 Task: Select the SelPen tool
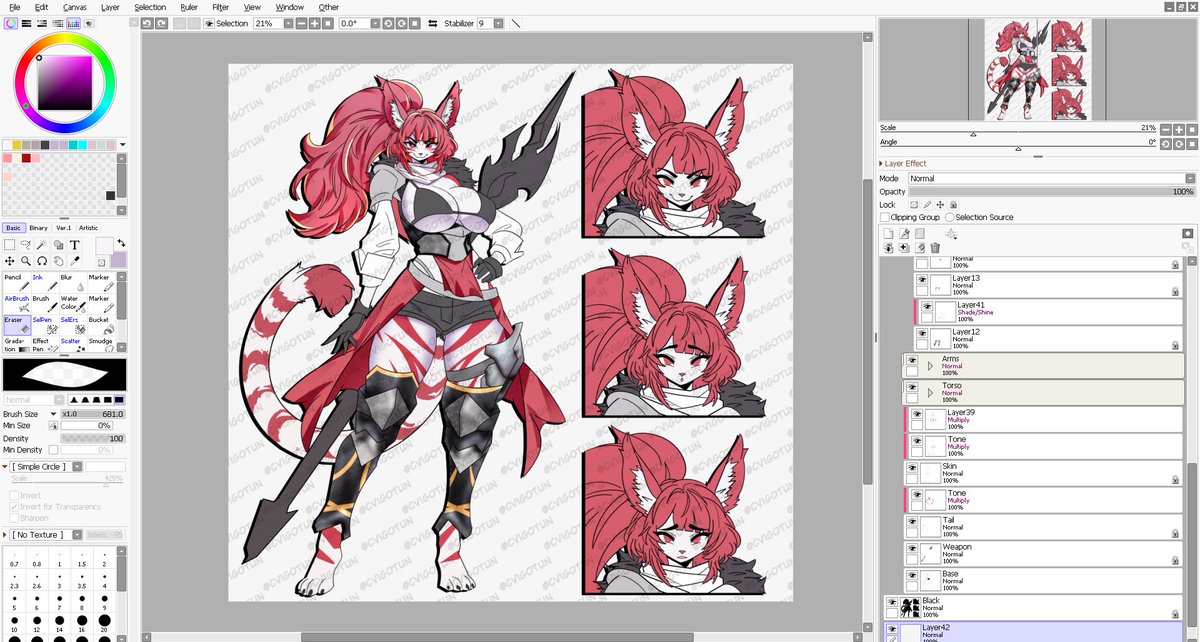pyautogui.click(x=43, y=325)
